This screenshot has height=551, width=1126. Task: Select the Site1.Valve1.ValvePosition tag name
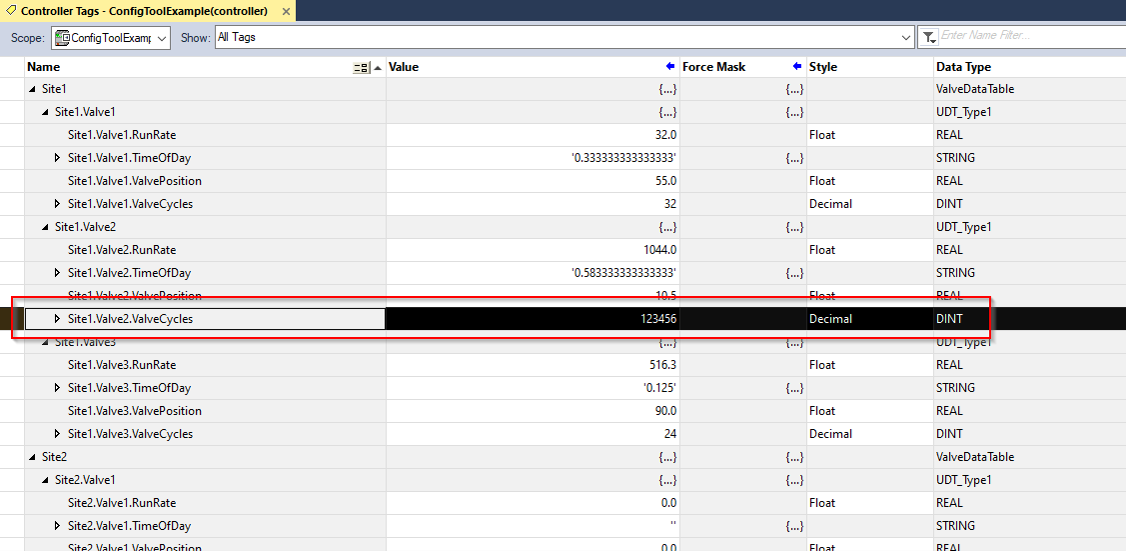tap(135, 180)
